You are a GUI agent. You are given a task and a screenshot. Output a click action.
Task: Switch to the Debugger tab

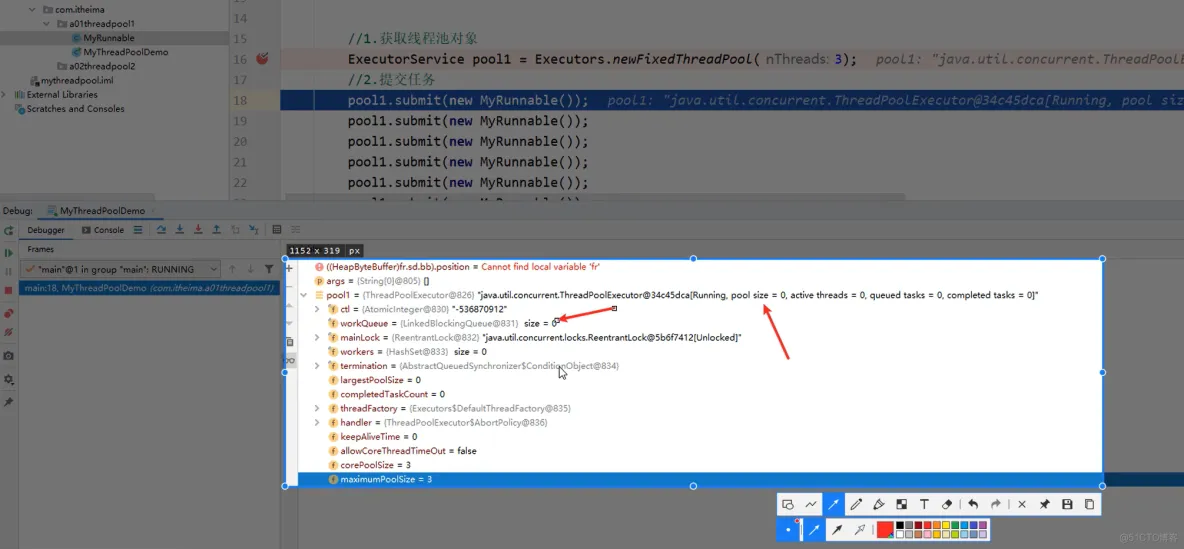pos(46,230)
